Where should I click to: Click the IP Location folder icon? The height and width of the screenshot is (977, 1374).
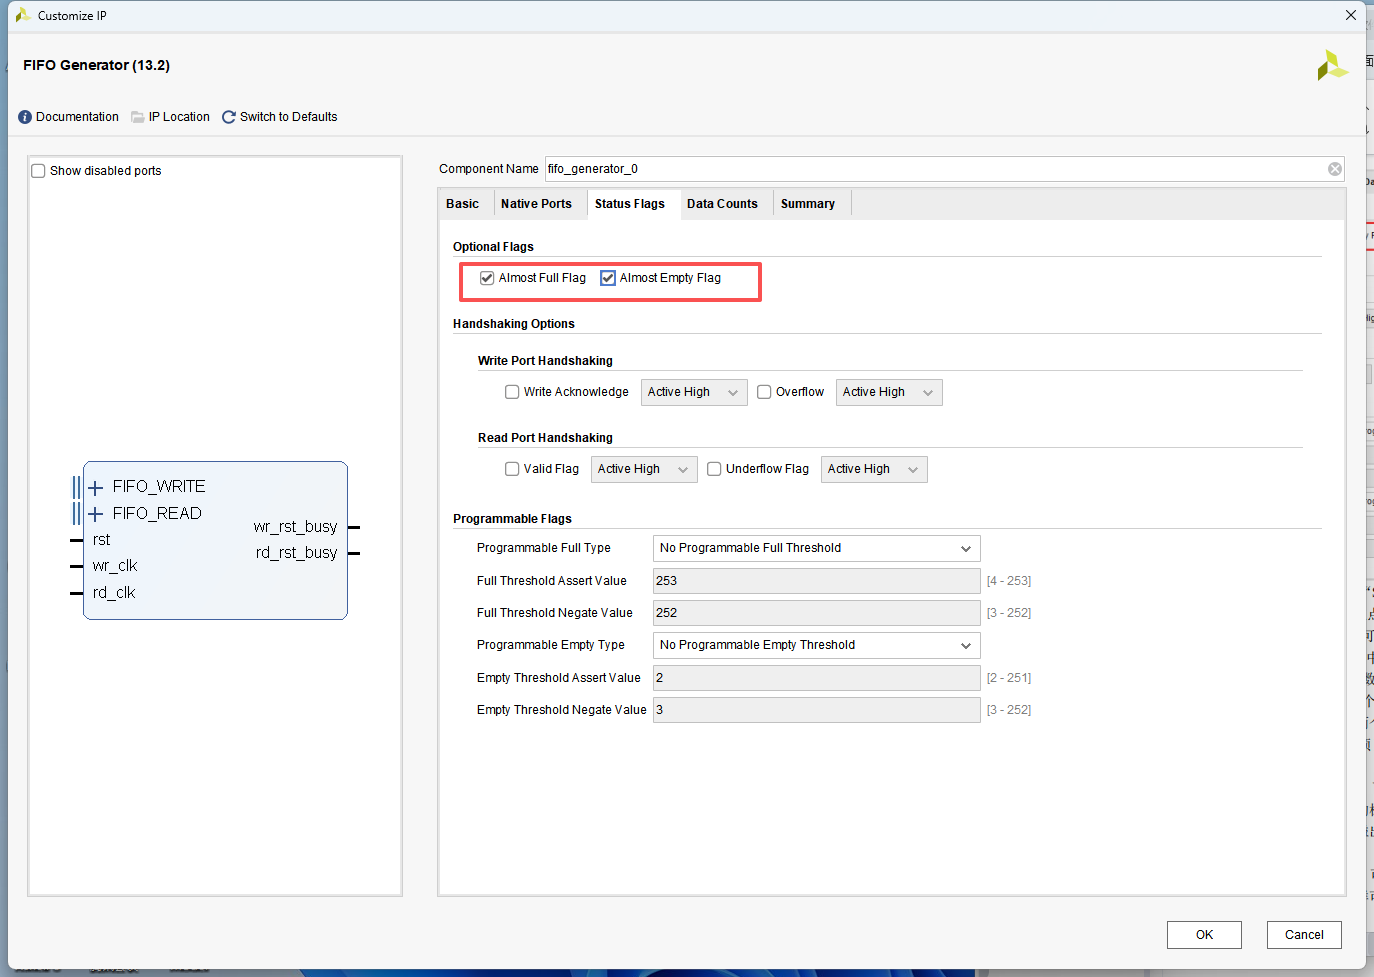138,117
